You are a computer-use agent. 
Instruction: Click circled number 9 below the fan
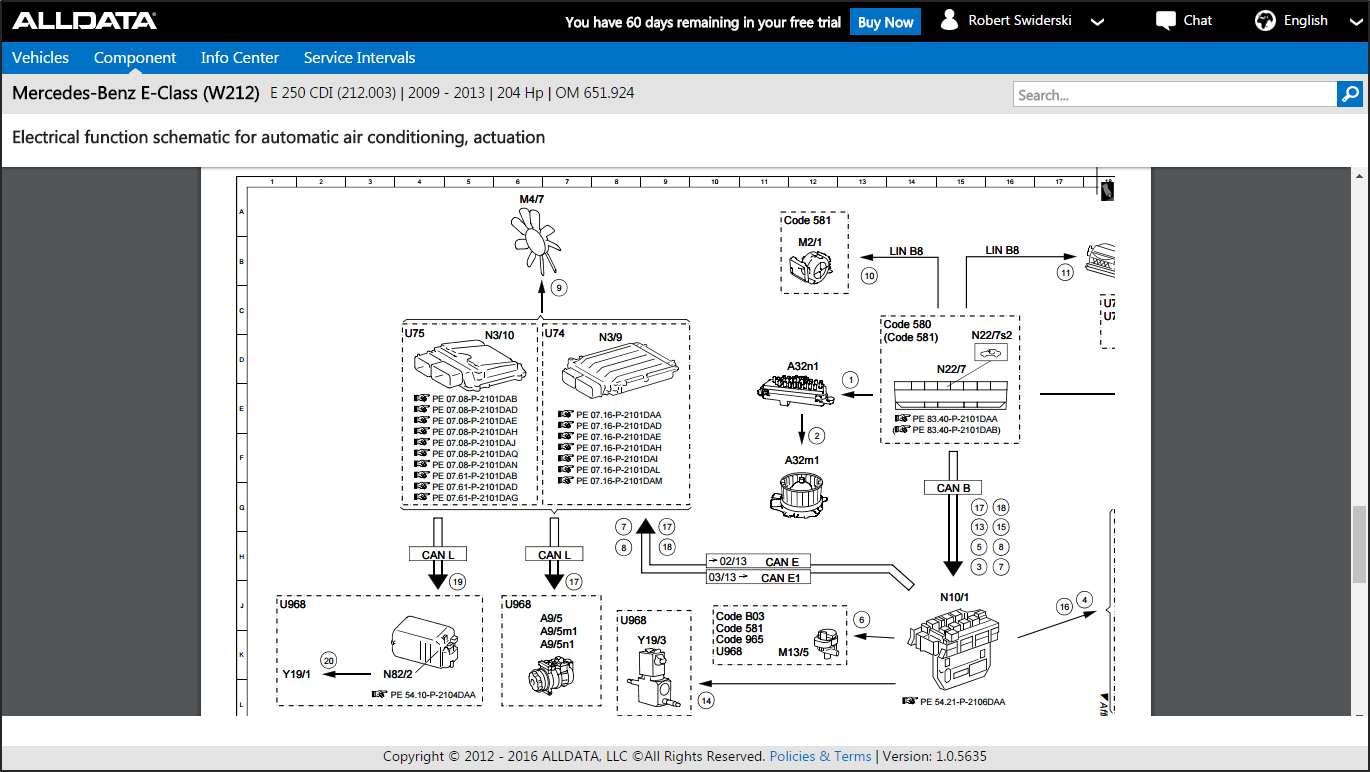pos(559,288)
